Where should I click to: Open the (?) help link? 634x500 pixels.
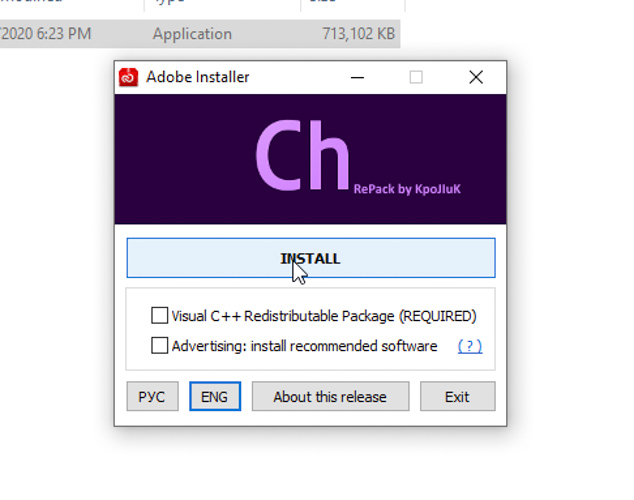[469, 346]
